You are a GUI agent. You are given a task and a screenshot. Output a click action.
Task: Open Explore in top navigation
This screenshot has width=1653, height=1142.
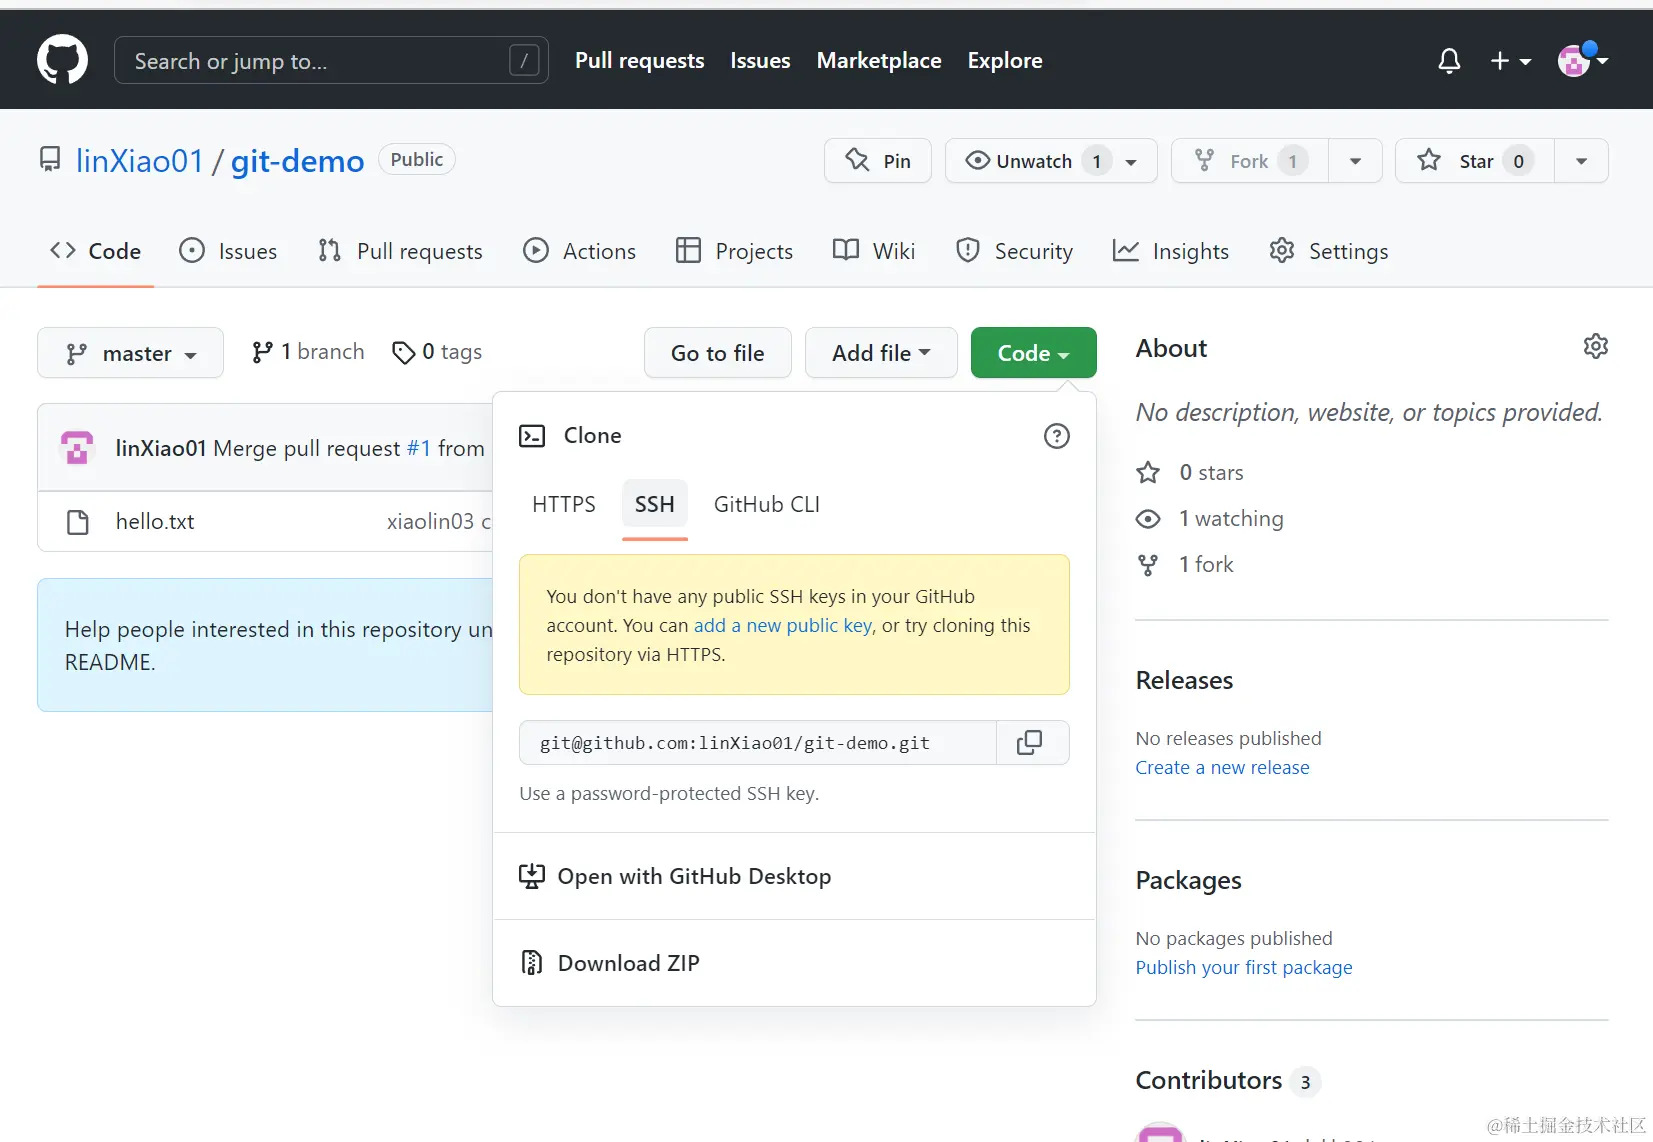point(1005,61)
